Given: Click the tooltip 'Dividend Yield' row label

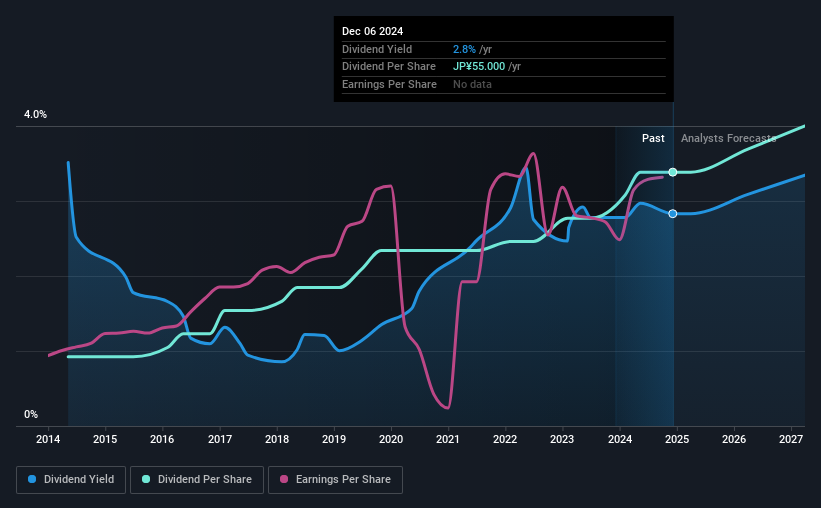Looking at the screenshot, I should [377, 49].
